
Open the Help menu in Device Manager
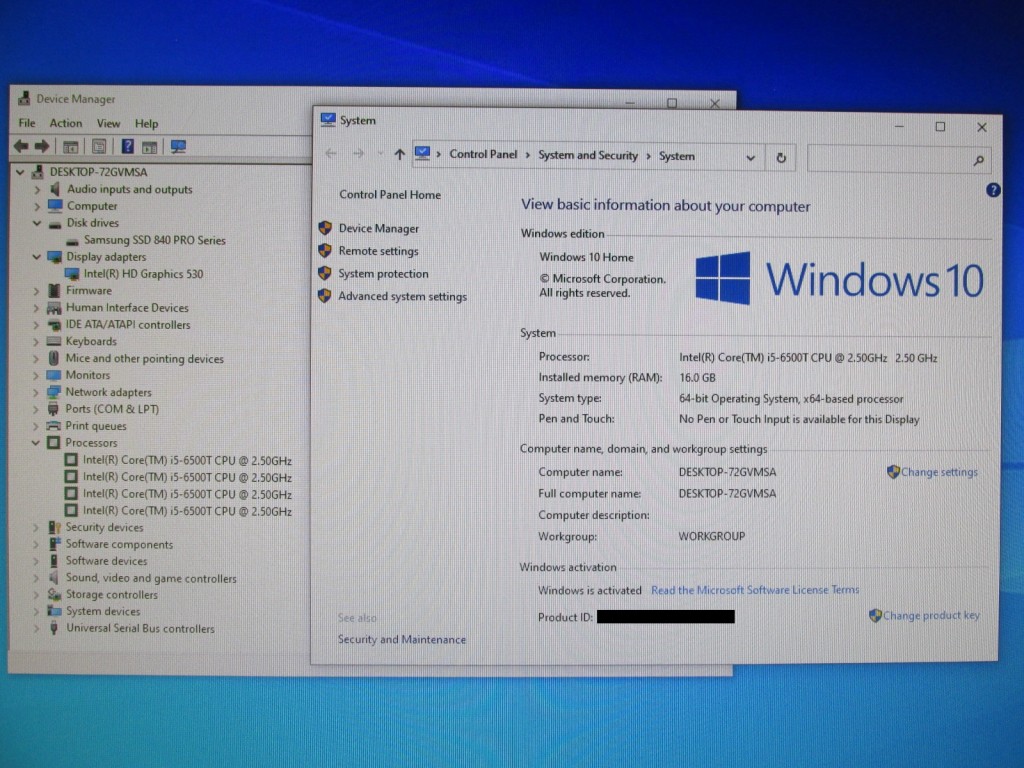pyautogui.click(x=146, y=123)
